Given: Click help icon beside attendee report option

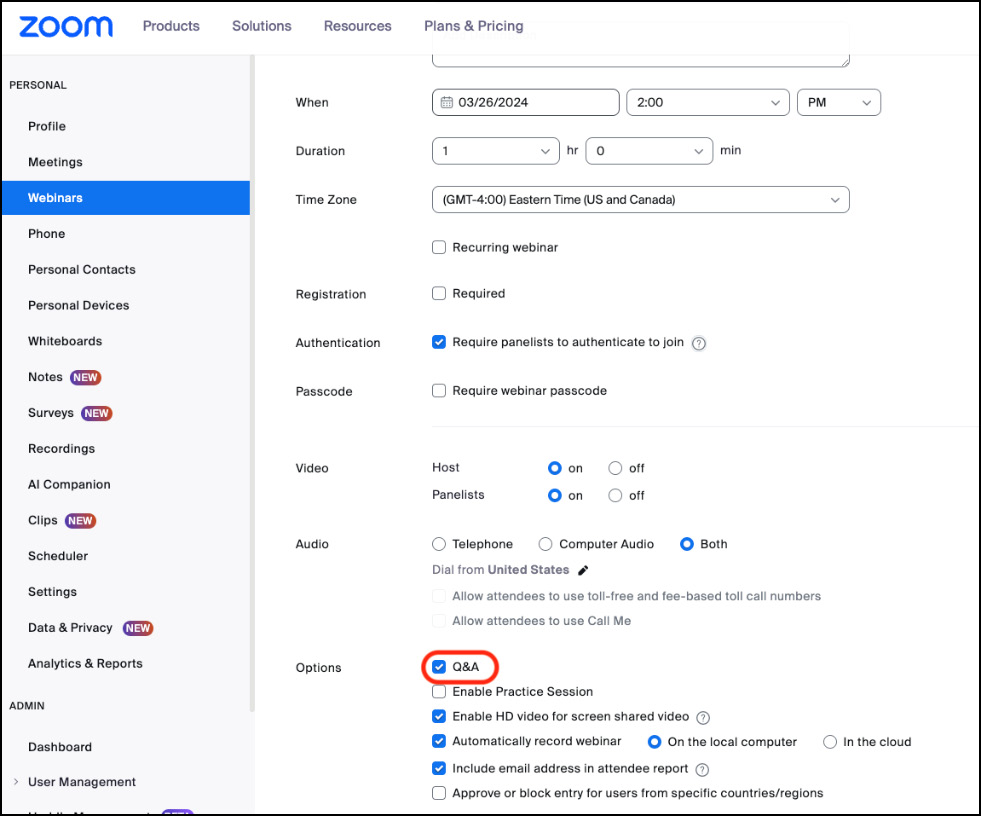Looking at the screenshot, I should 703,770.
